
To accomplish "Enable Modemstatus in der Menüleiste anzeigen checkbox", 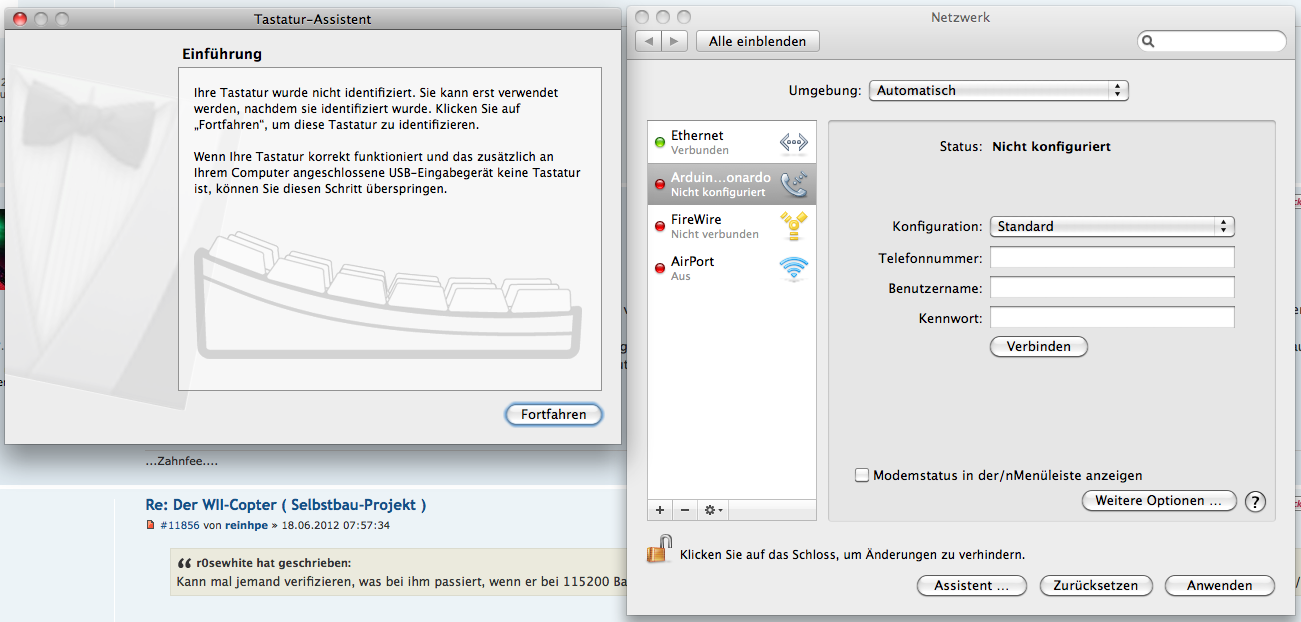I will click(862, 476).
